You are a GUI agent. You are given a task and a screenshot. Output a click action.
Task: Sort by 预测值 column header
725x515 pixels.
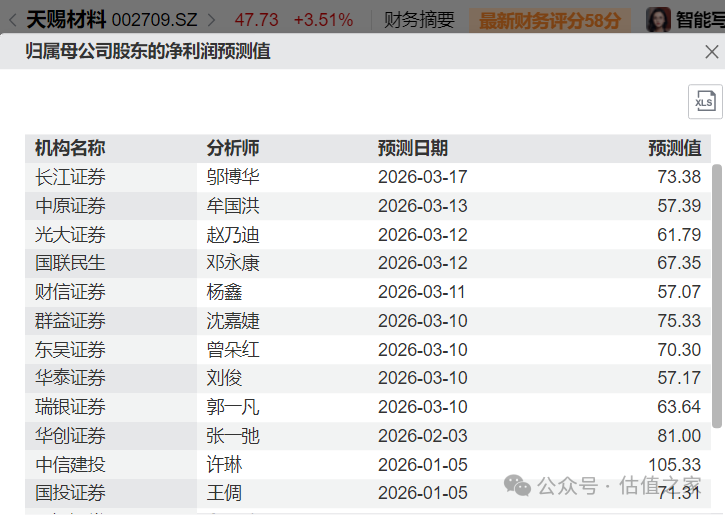coord(675,148)
